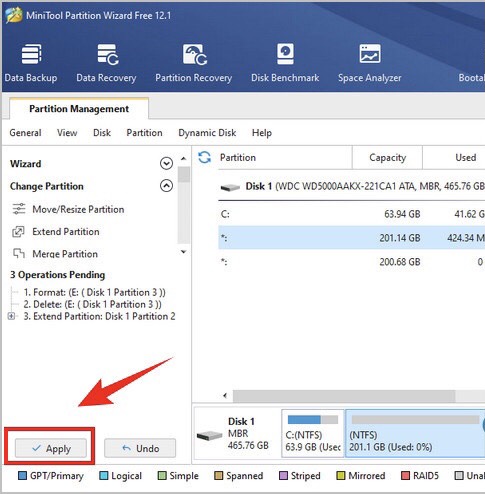Viewport: 485px width, 494px height.
Task: Click the partition list horizontal scrollbar thumb
Action: pos(344,396)
